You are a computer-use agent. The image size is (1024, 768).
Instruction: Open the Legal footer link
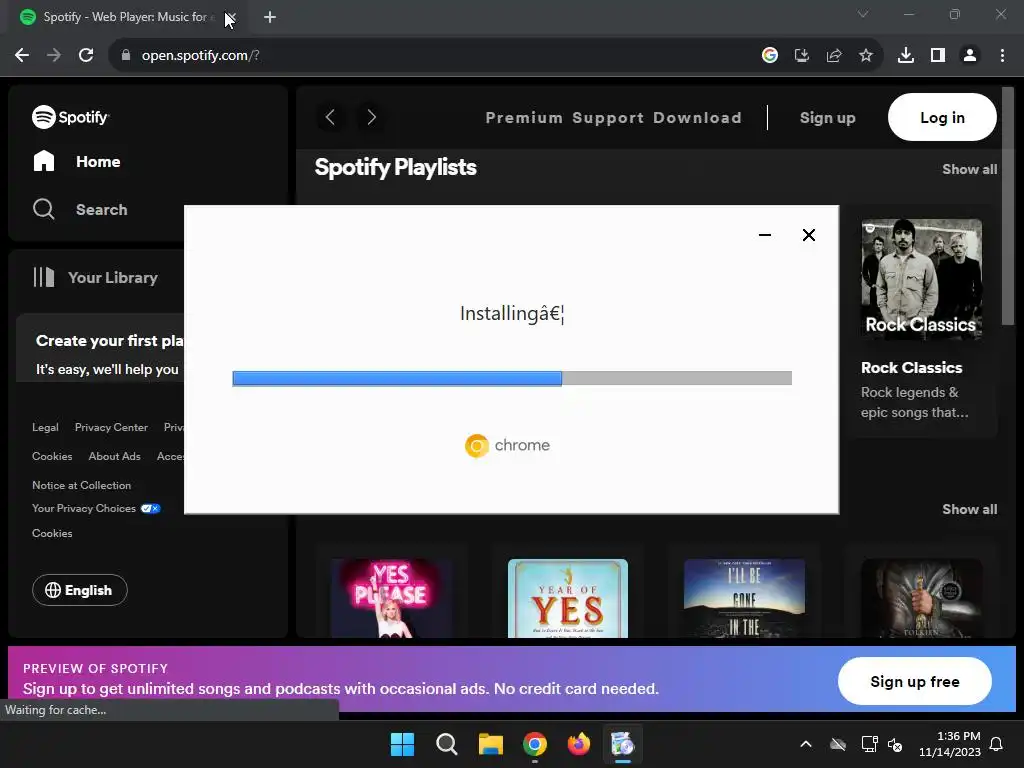45,427
